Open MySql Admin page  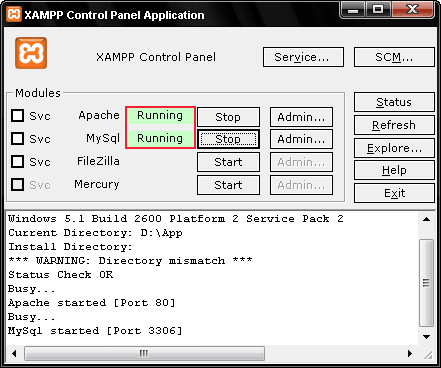coord(301,139)
